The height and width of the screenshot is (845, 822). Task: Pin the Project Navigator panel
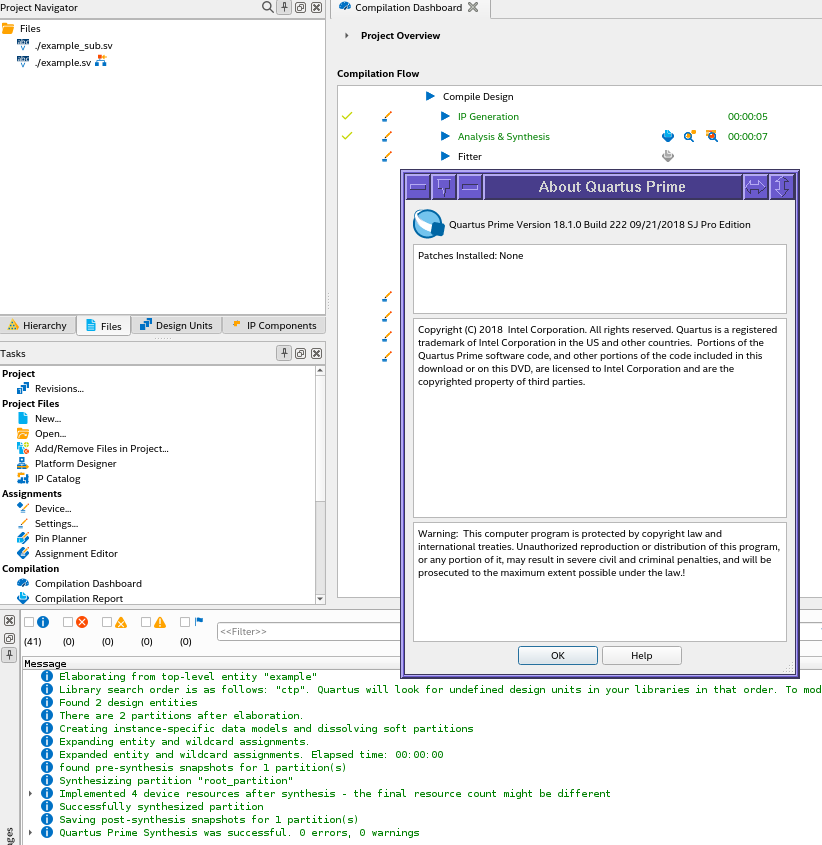click(284, 7)
